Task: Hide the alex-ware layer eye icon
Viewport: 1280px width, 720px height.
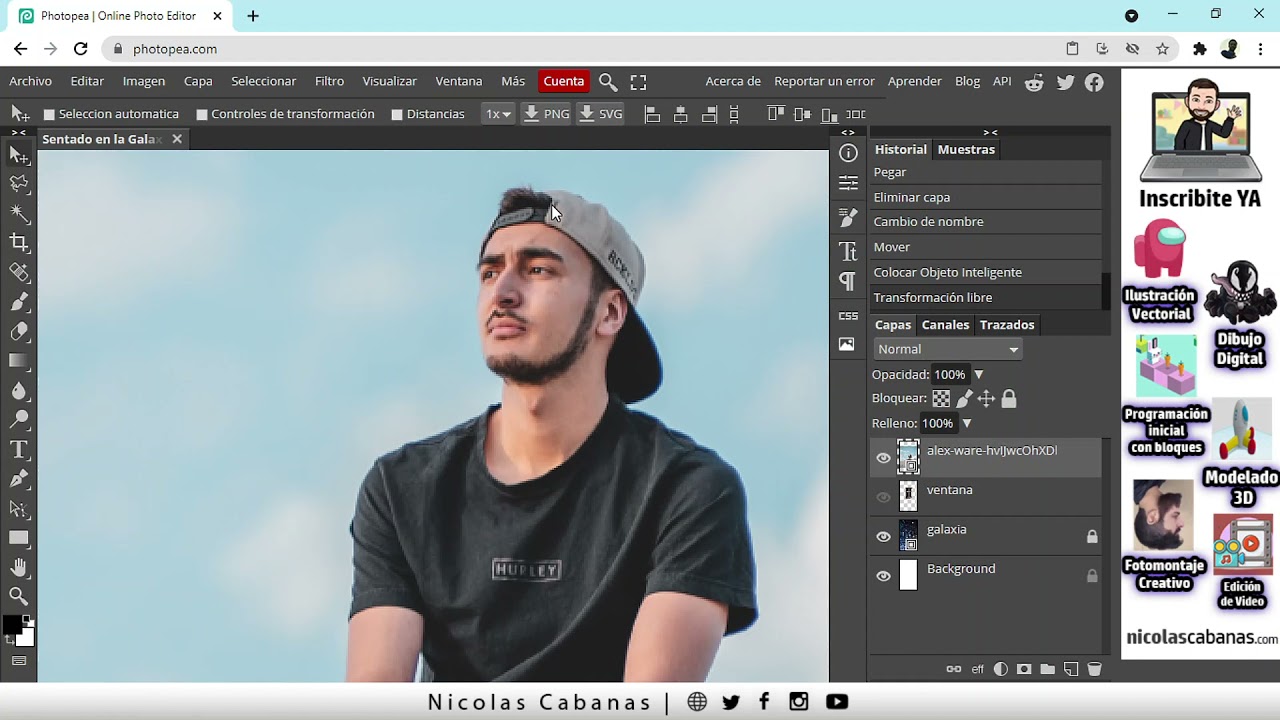Action: pos(883,458)
